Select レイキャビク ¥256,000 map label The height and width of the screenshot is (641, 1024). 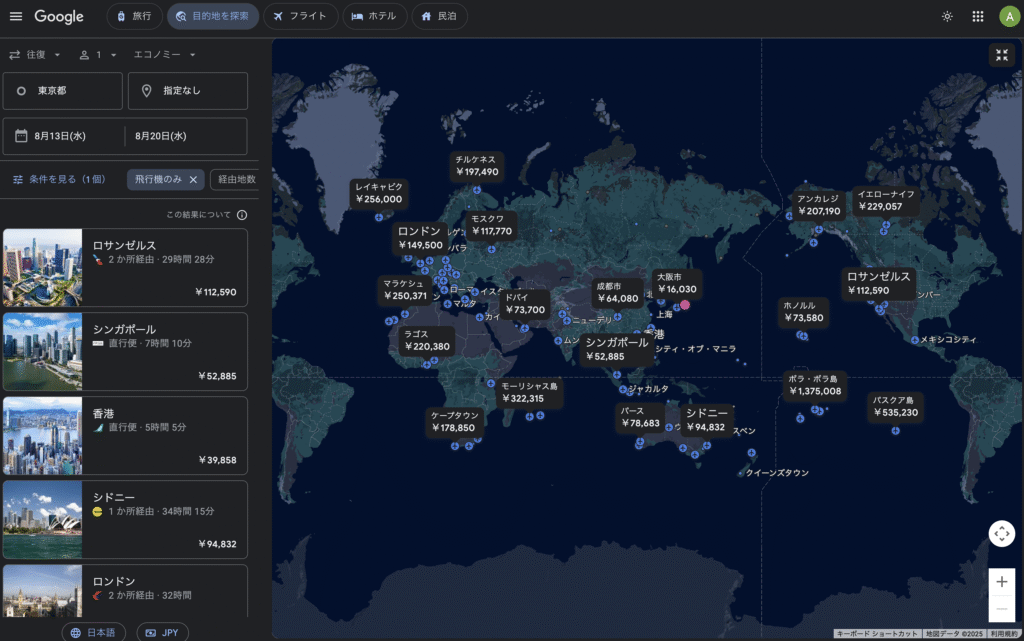(379, 193)
